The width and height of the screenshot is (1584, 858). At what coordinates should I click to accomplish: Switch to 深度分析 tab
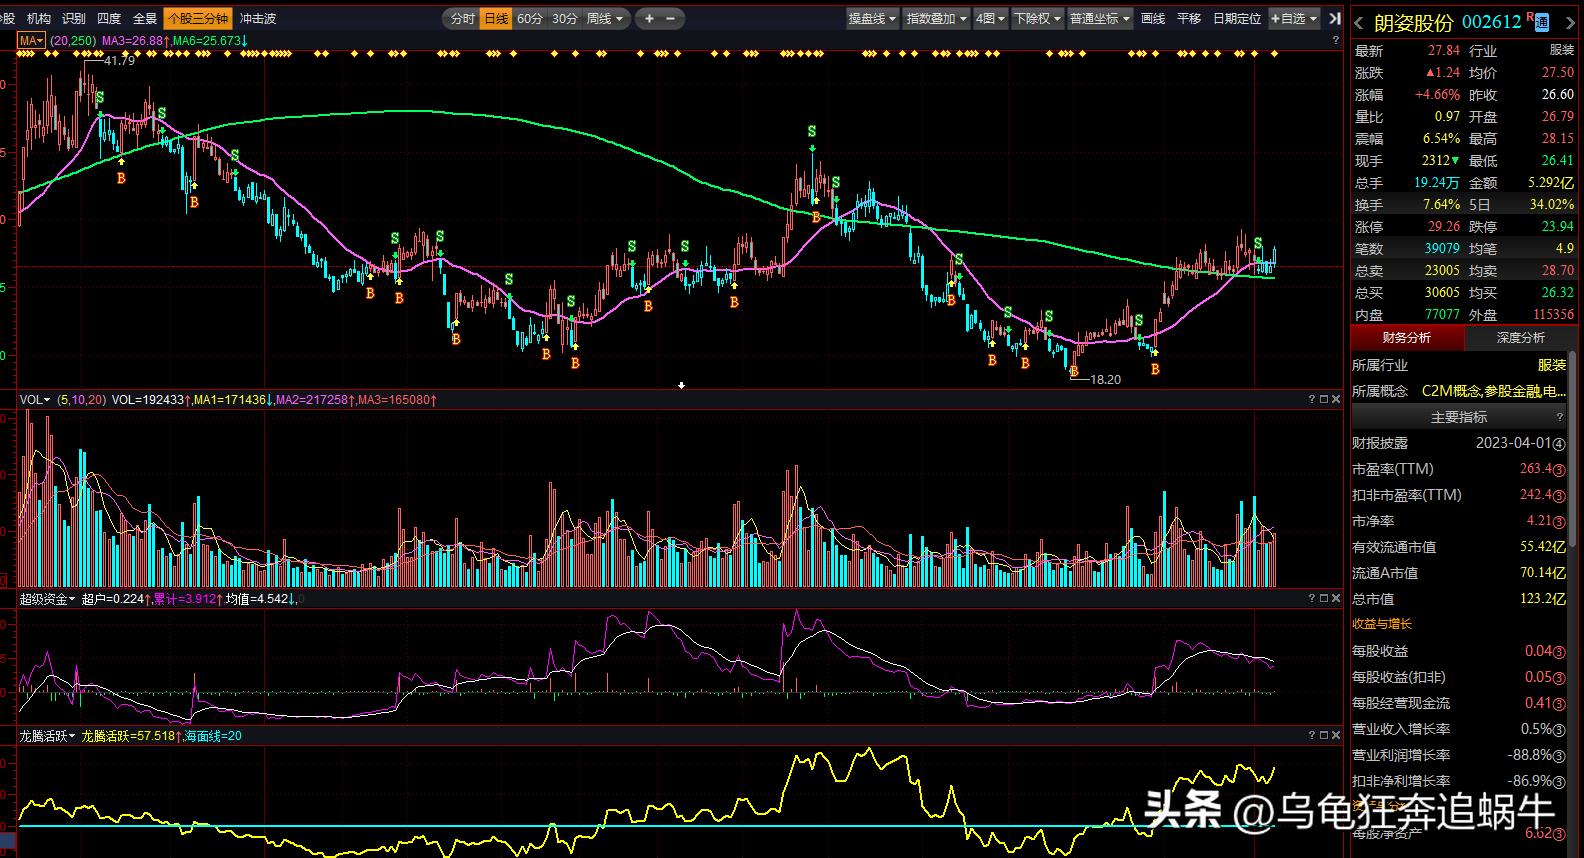click(x=1520, y=338)
